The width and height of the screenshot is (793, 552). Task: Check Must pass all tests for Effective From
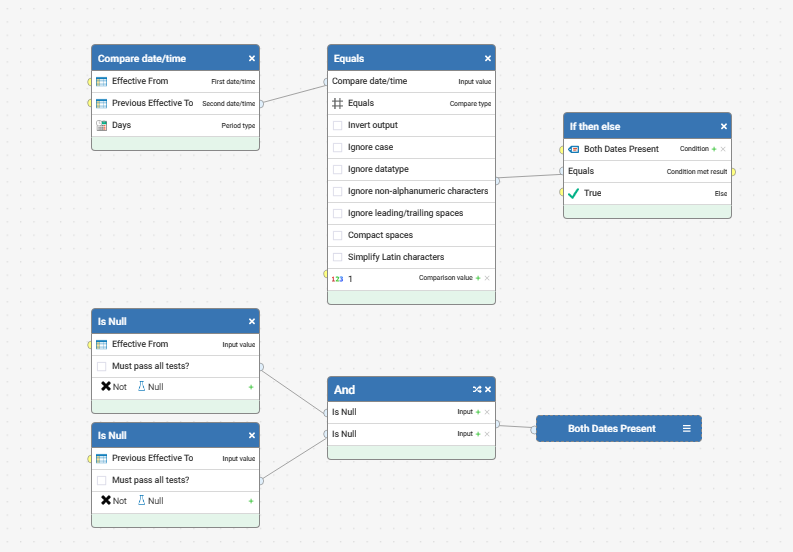click(102, 366)
